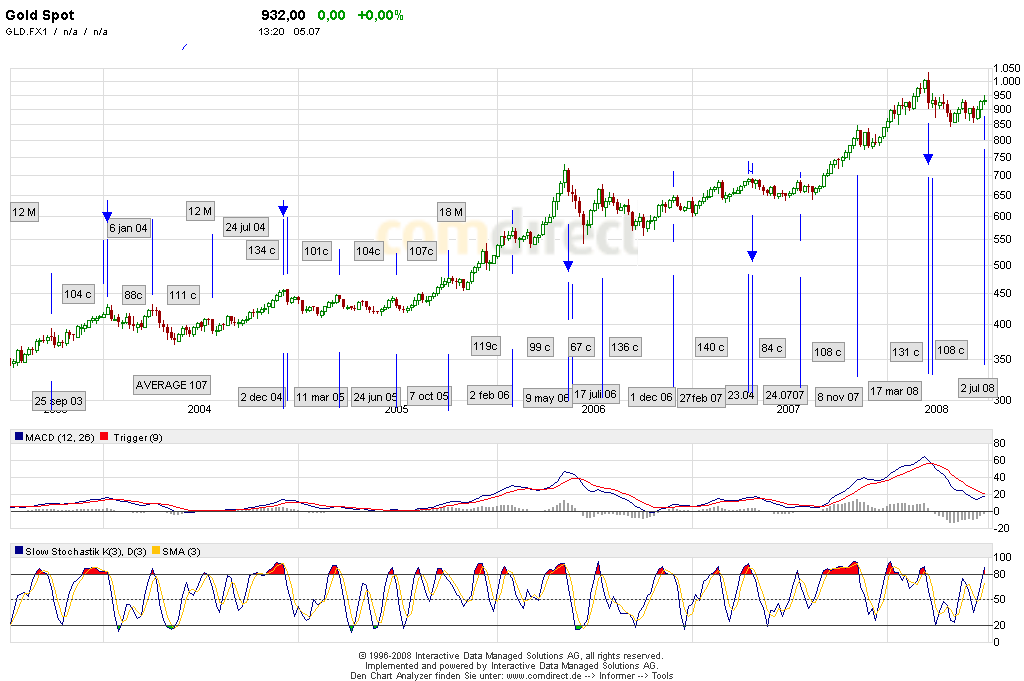Click the blue arrow above the 67 c label

tap(568, 265)
